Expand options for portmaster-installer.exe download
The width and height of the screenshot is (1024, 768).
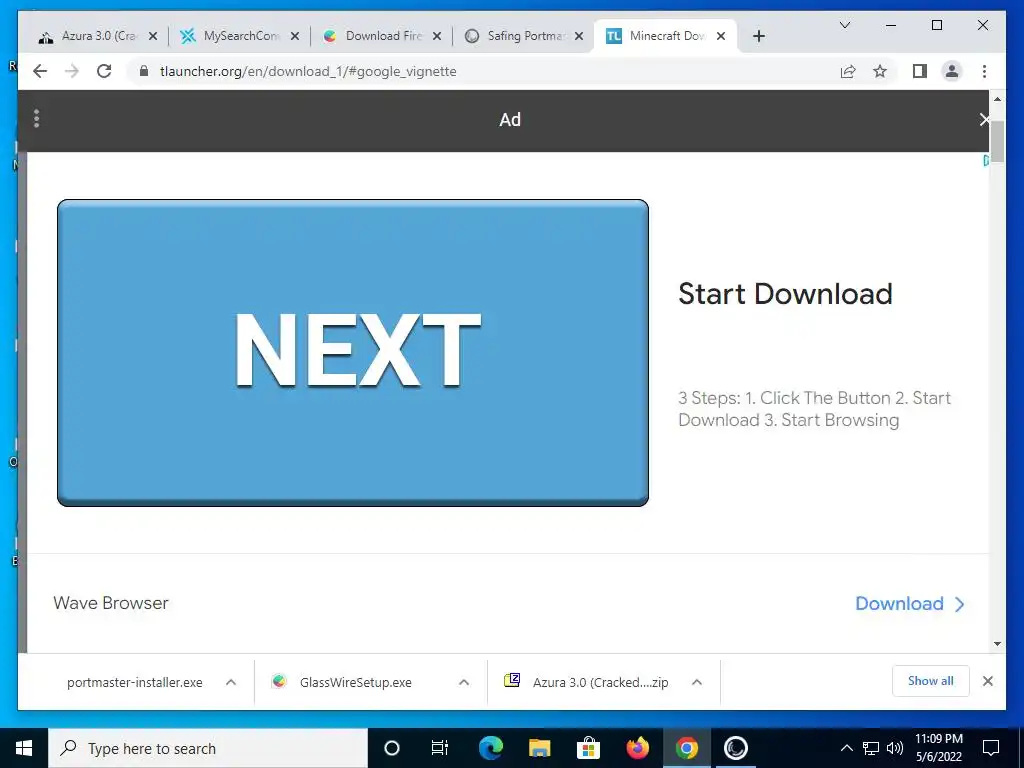click(x=231, y=682)
